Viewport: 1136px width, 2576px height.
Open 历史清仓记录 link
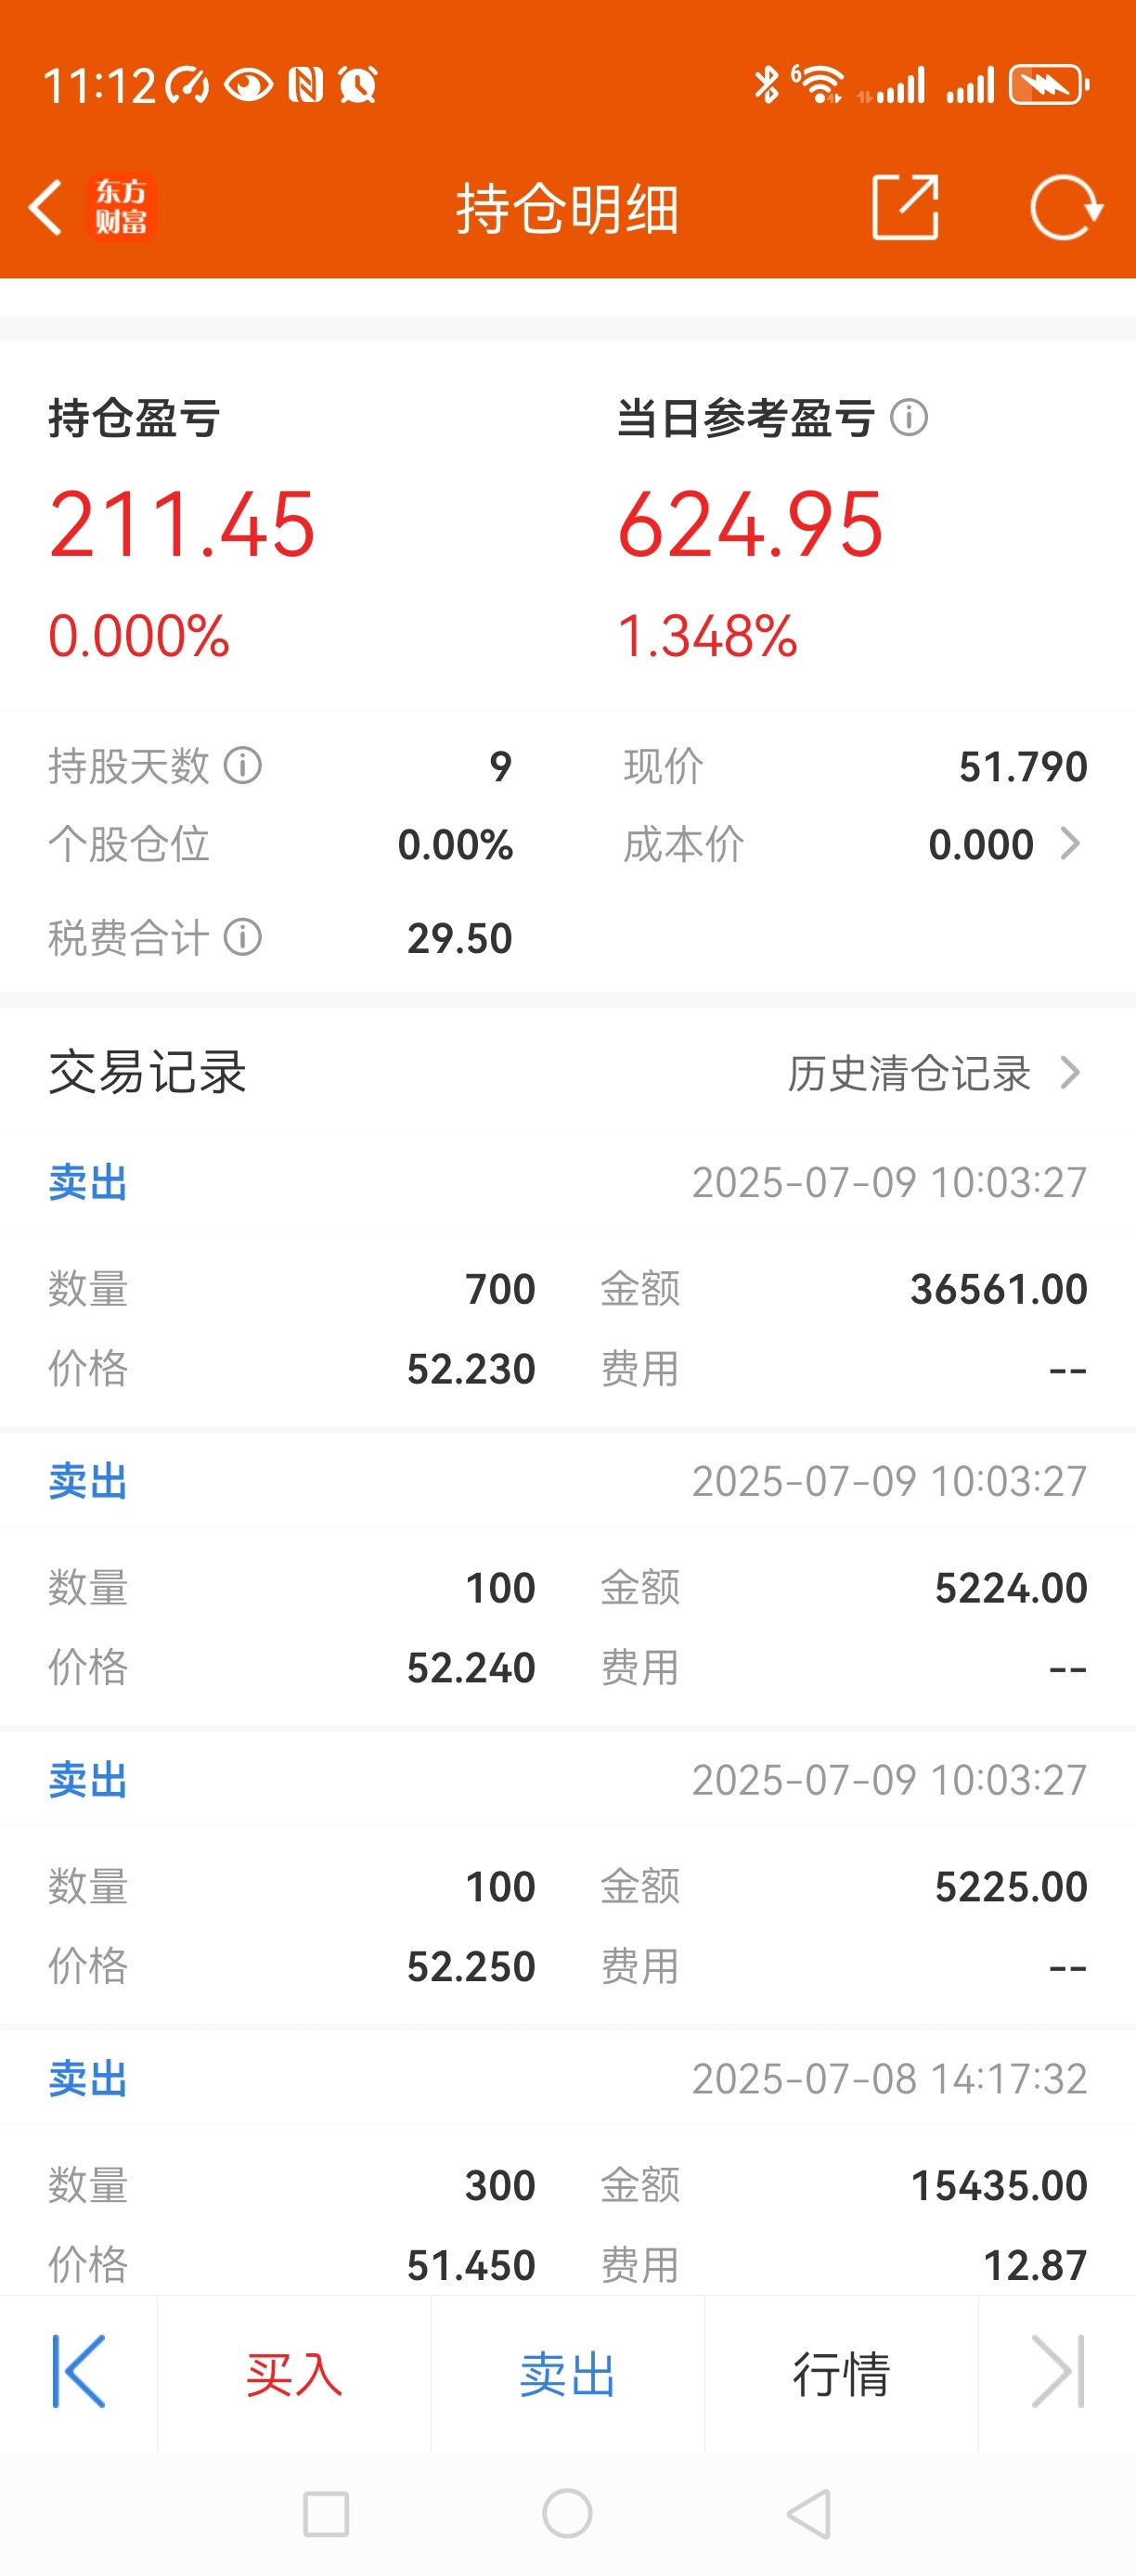pyautogui.click(x=909, y=1073)
